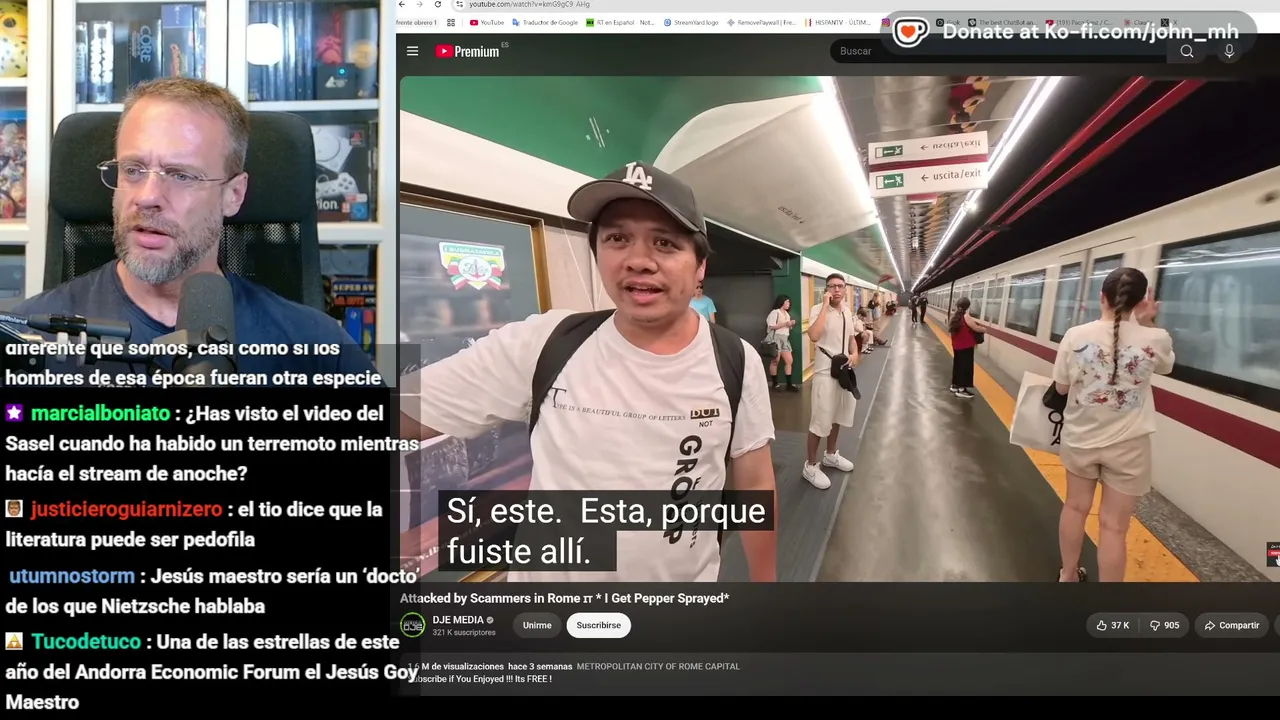The image size is (1280, 720).
Task: Click the 'frente obrero 1' bookmark
Action: point(417,22)
